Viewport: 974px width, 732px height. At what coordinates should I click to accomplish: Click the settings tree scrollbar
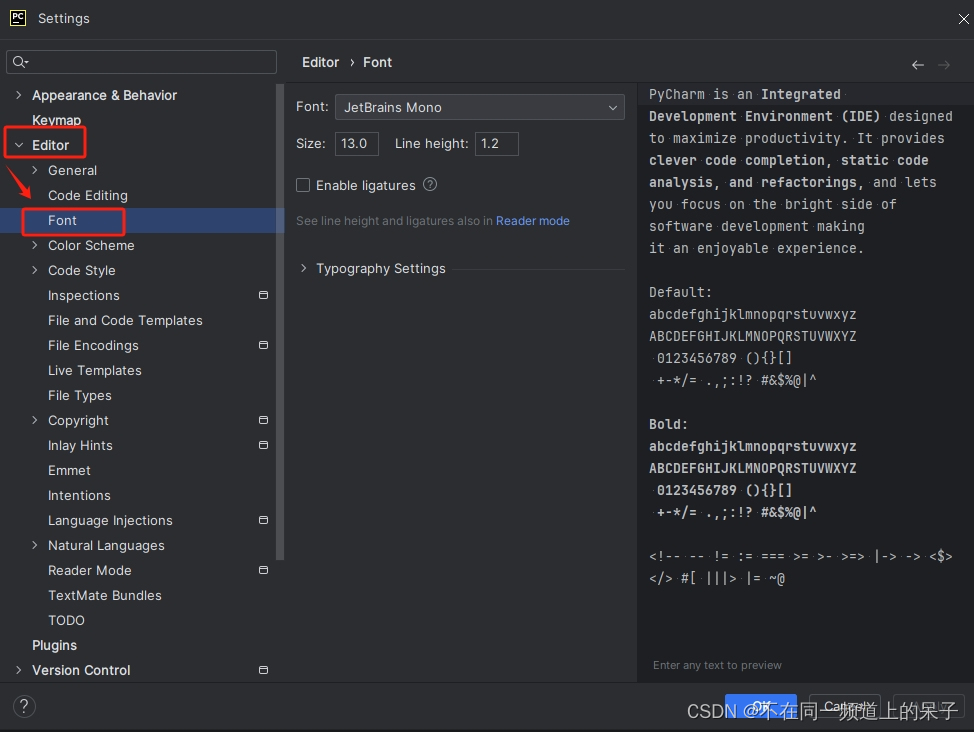coord(280,322)
